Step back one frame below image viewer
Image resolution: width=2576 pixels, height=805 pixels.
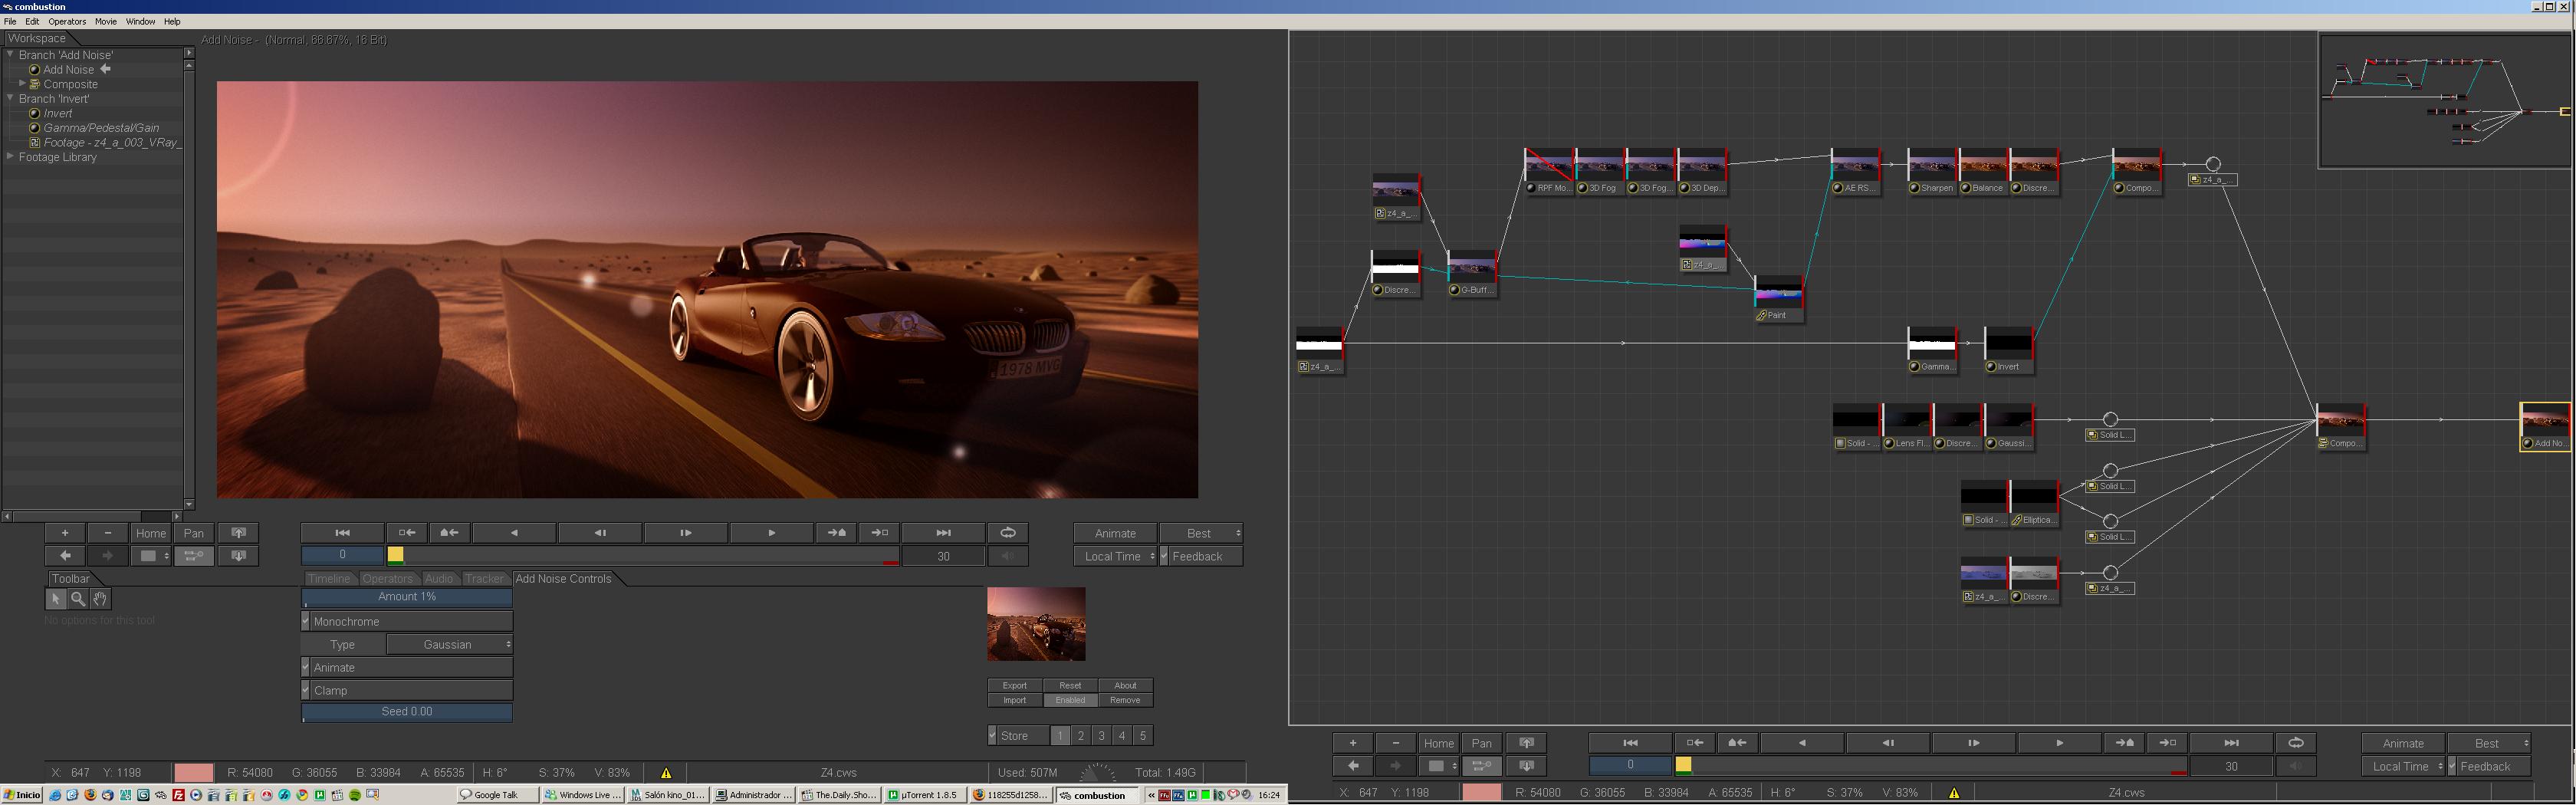(x=600, y=533)
